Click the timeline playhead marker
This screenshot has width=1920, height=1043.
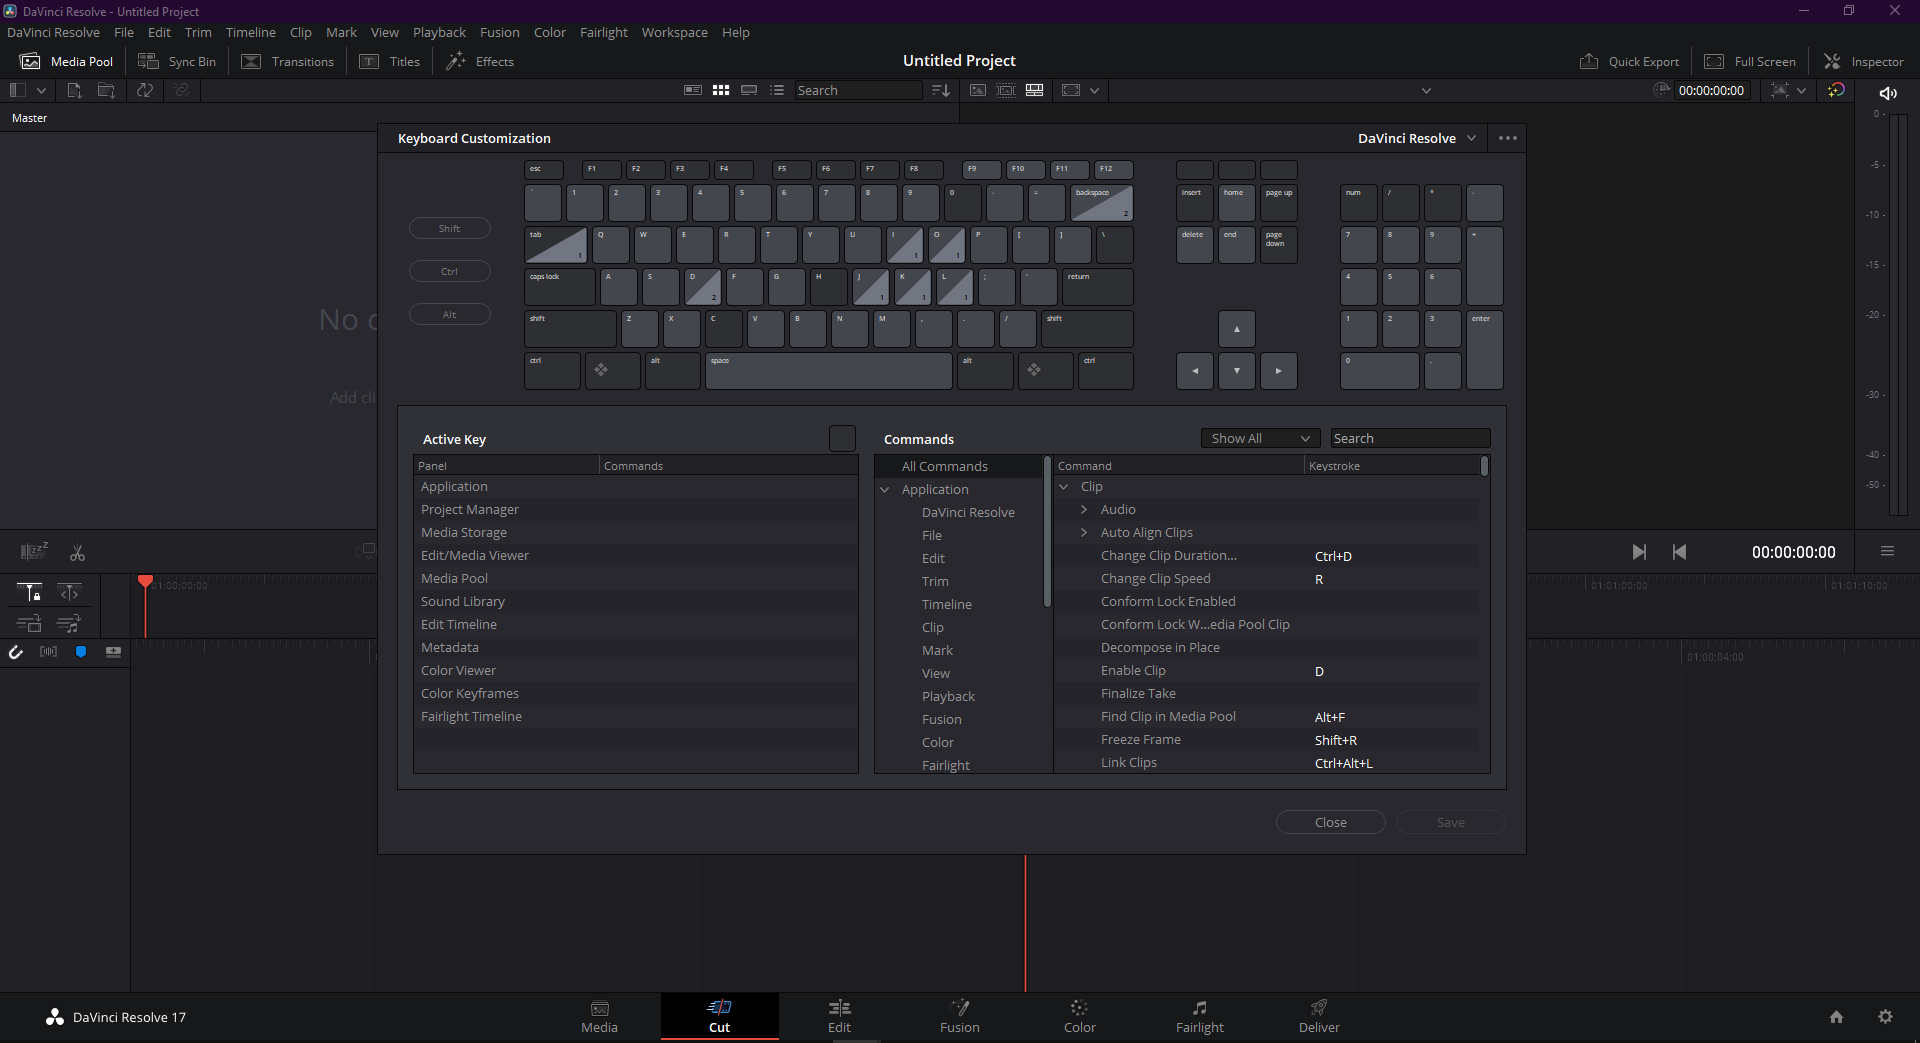(145, 581)
